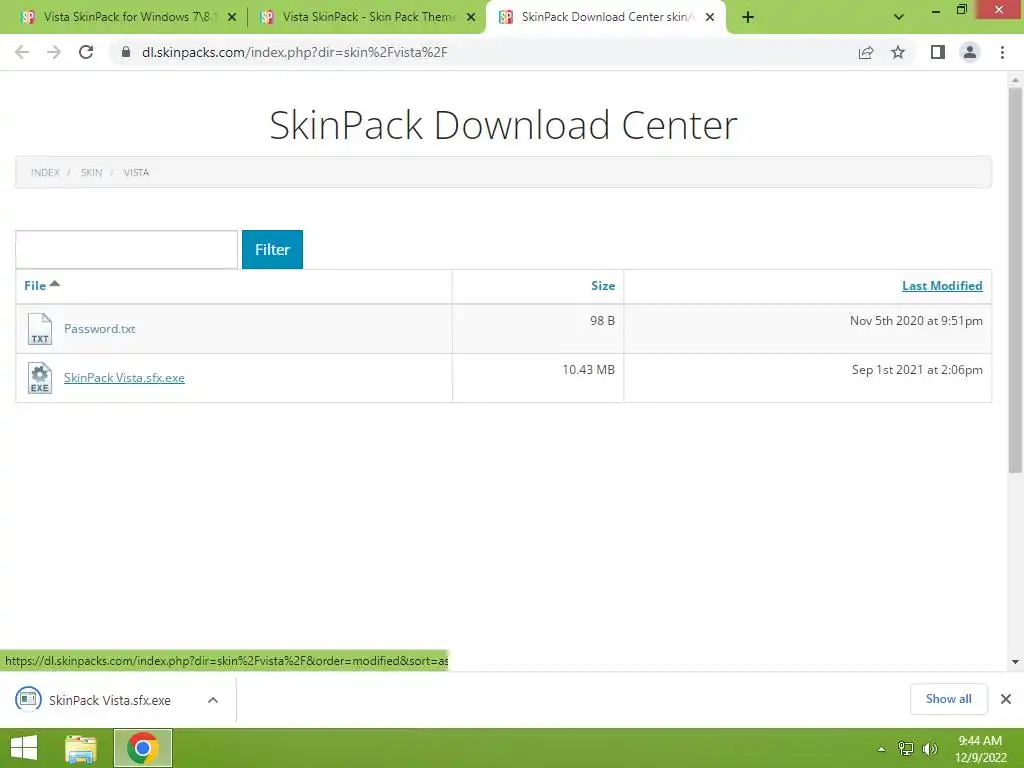
Task: Click the download file icon in downloads bar
Action: (28, 699)
